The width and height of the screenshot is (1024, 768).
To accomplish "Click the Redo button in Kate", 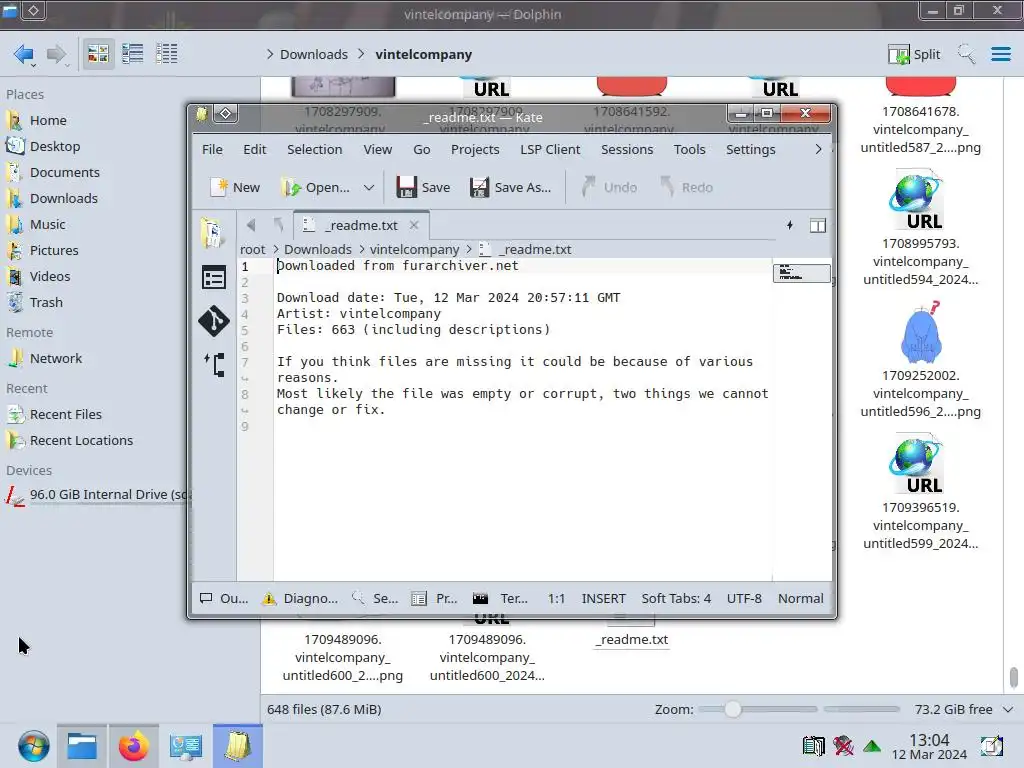I will pos(686,187).
